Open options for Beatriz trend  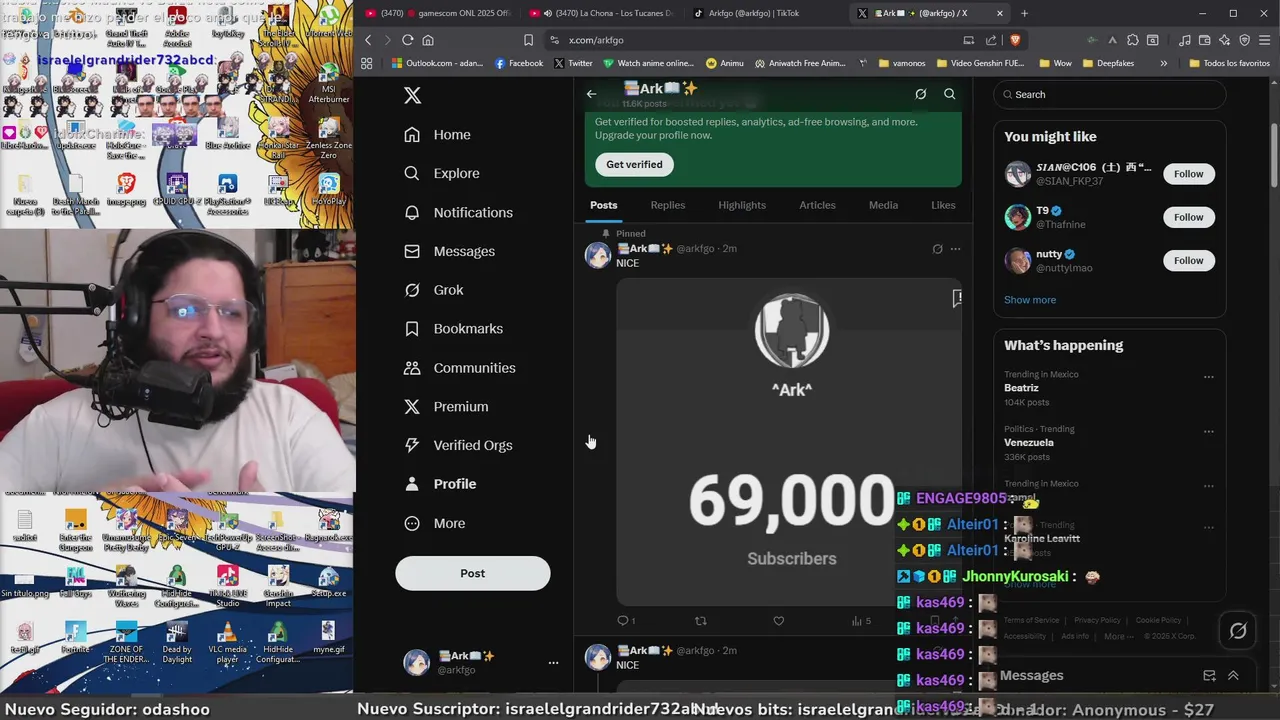[x=1208, y=377]
